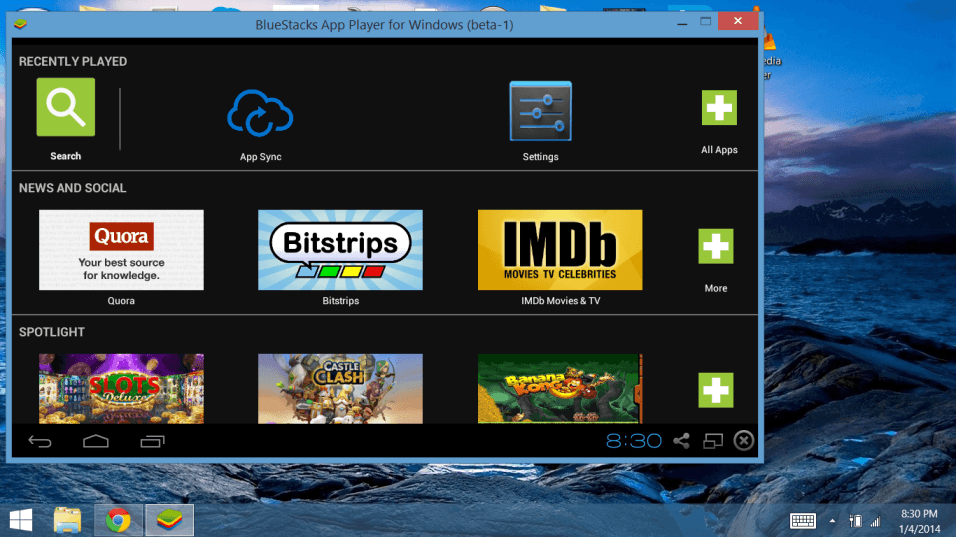956x537 pixels.
Task: Launch Slots Deluxe game thumbnail
Action: (121, 389)
